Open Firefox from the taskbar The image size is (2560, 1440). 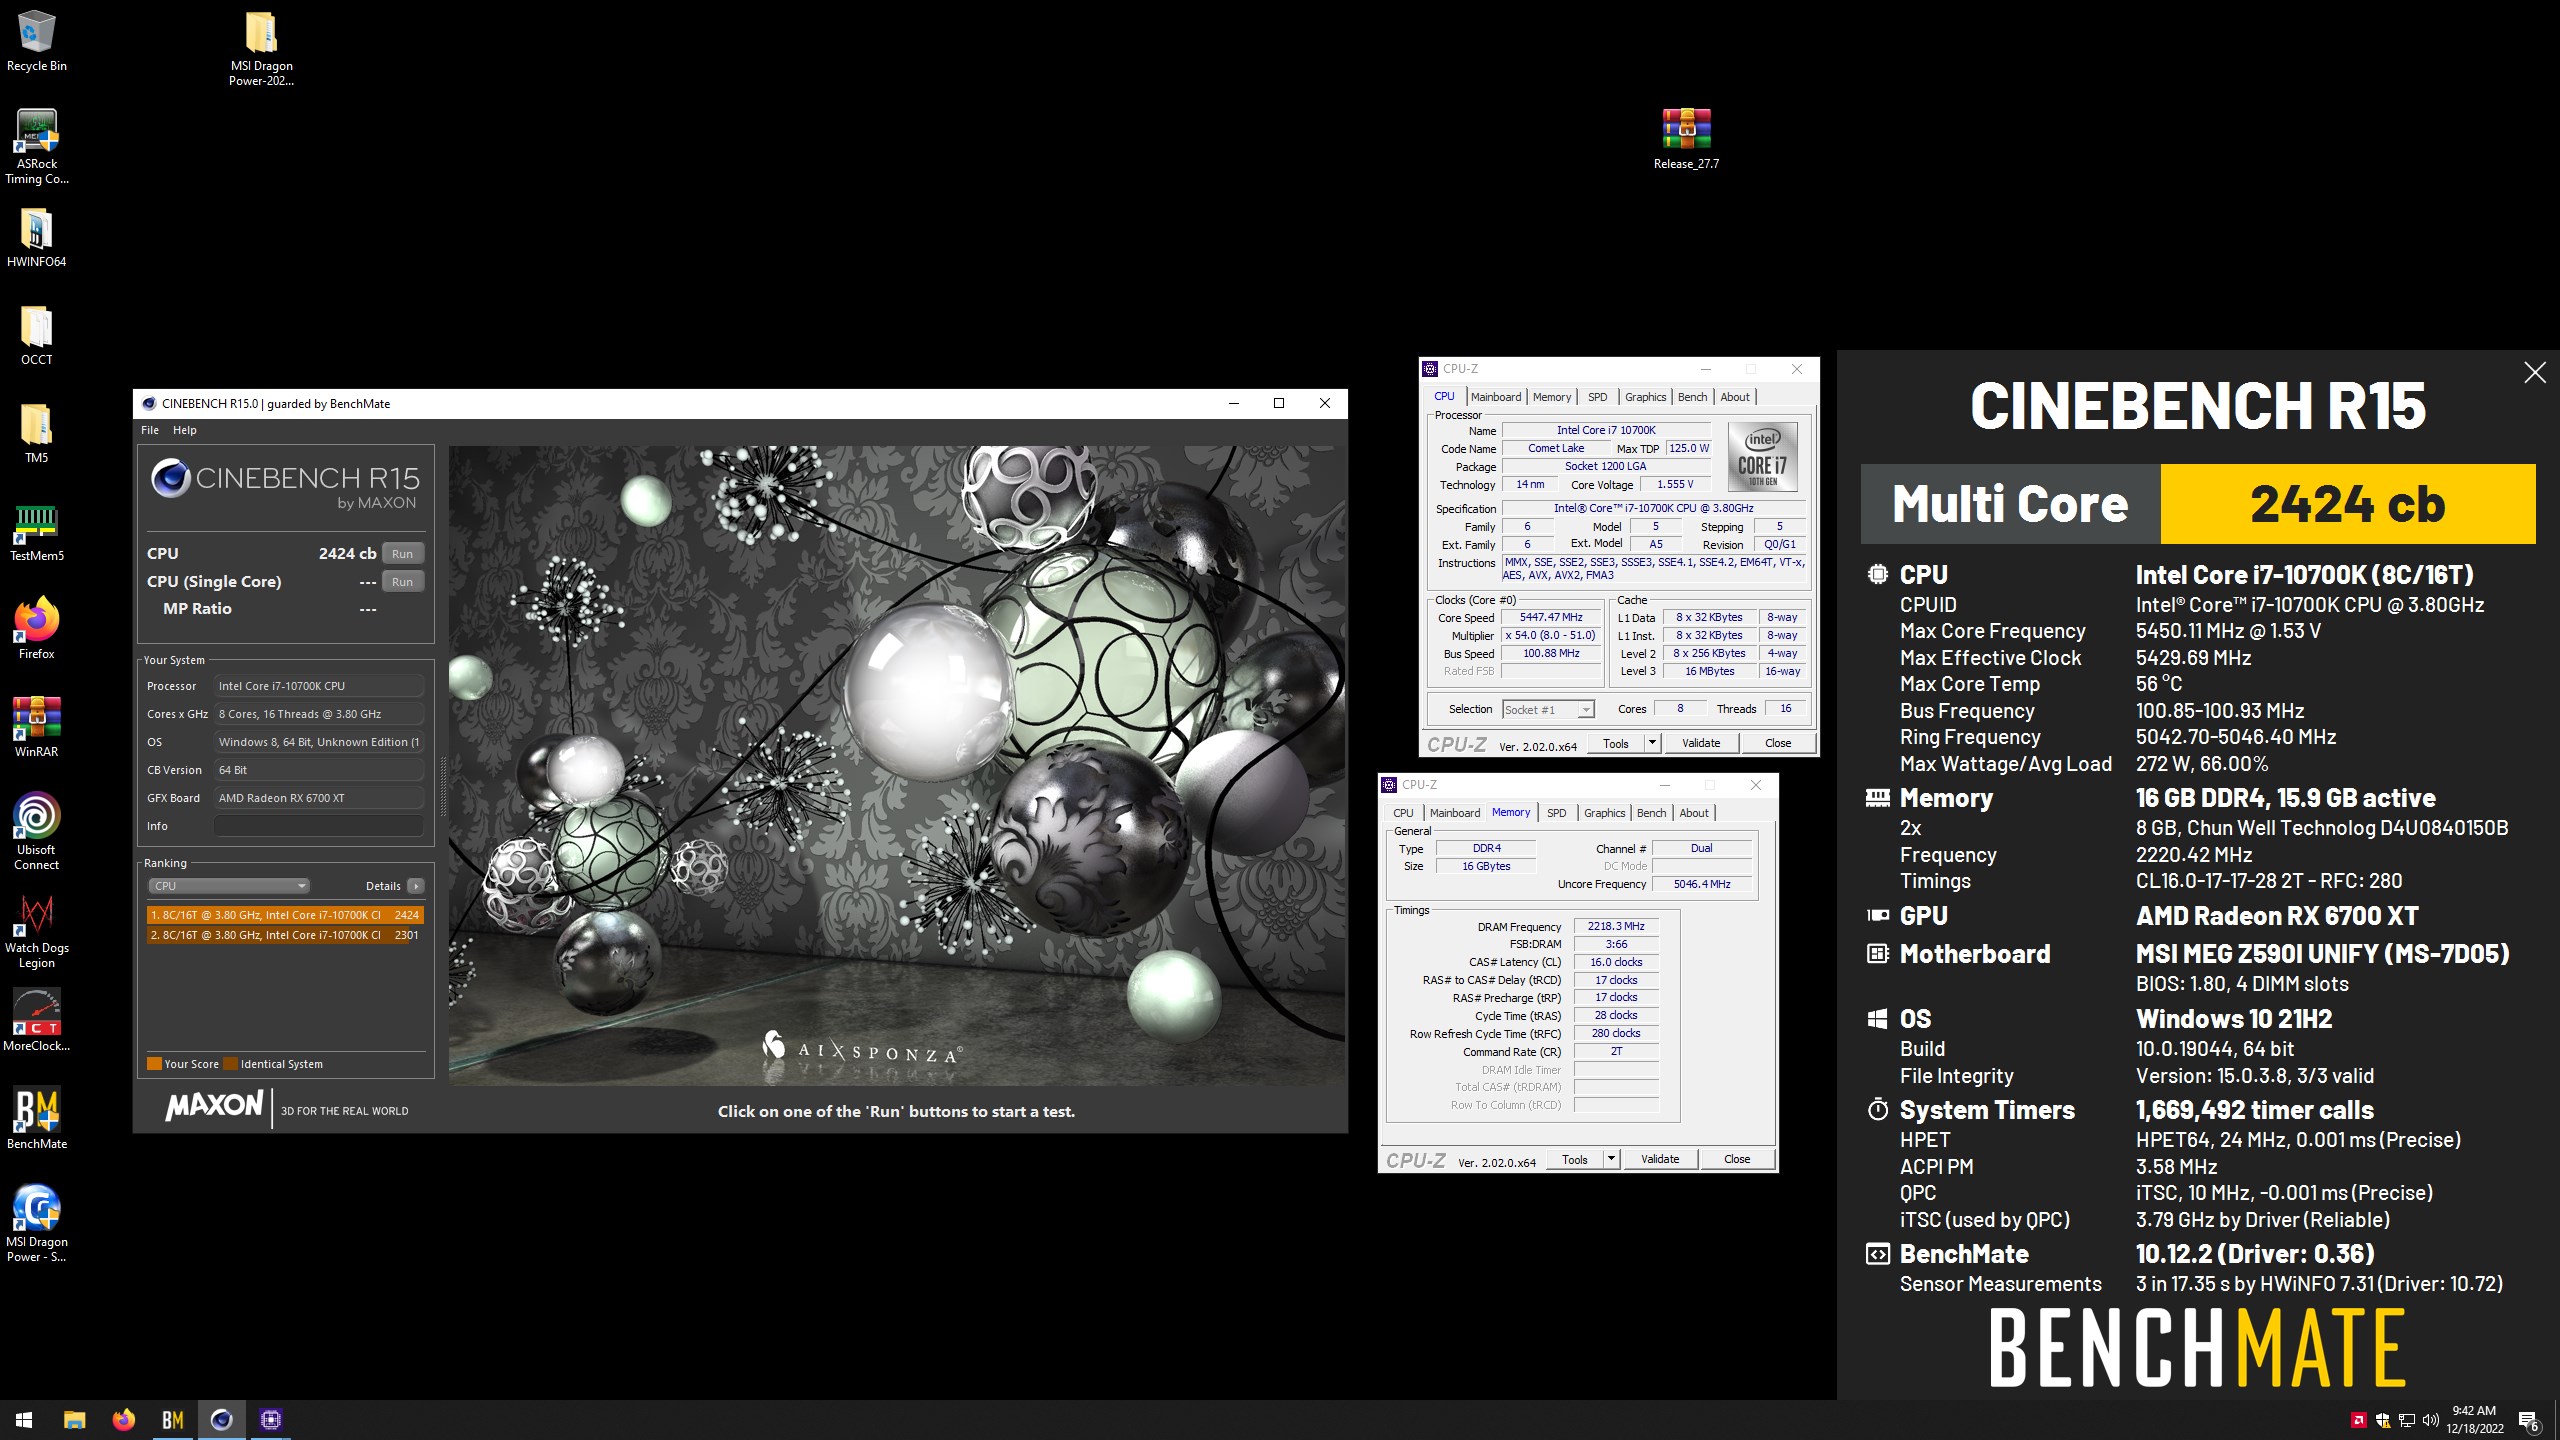(123, 1420)
